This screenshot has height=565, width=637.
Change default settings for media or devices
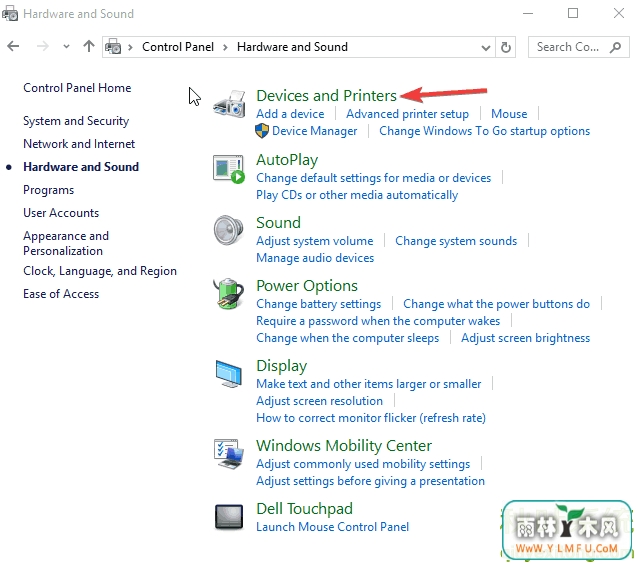coord(373,178)
